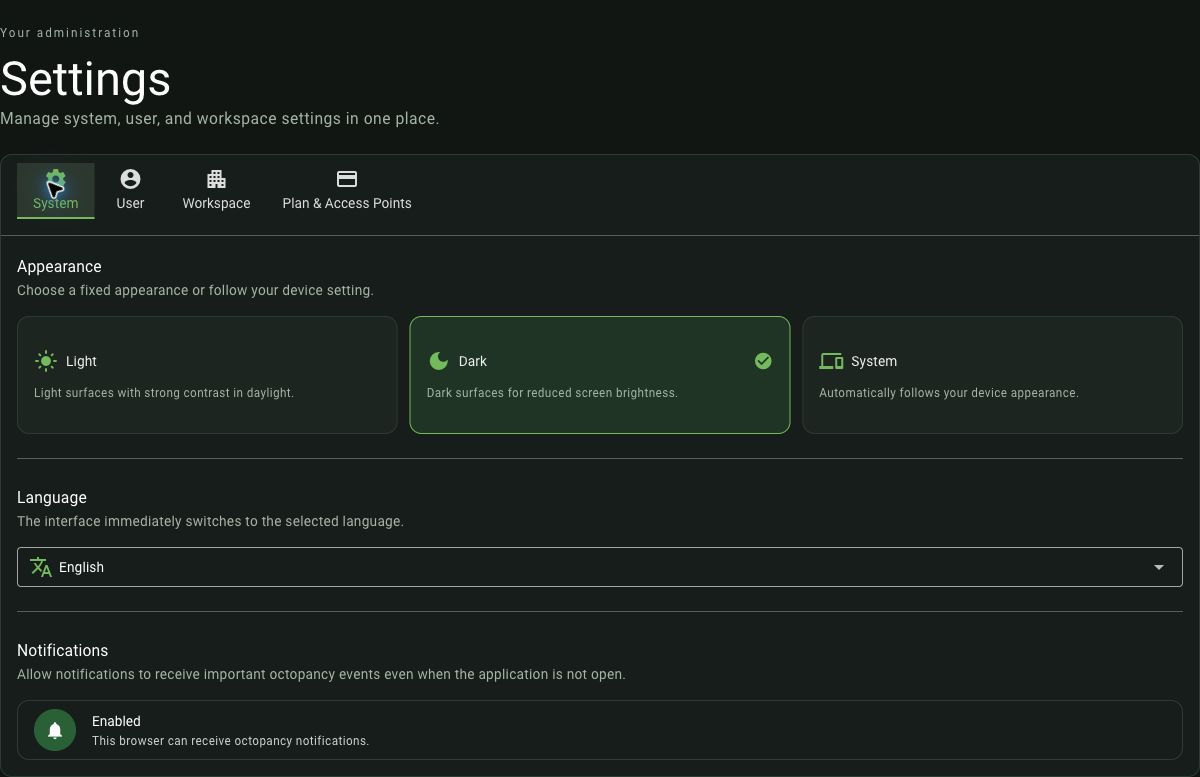Select the Light appearance option
This screenshot has height=777, width=1200.
[x=207, y=375]
